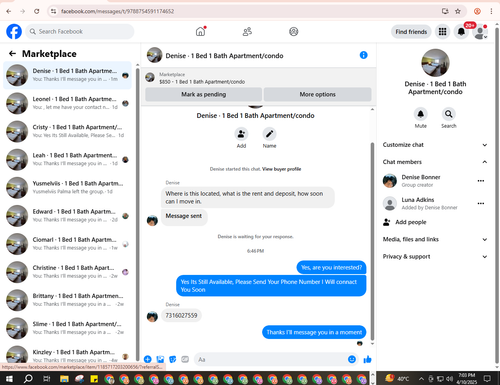This screenshot has width=500, height=385.
Task: Click Mark as pending button
Action: tap(203, 94)
